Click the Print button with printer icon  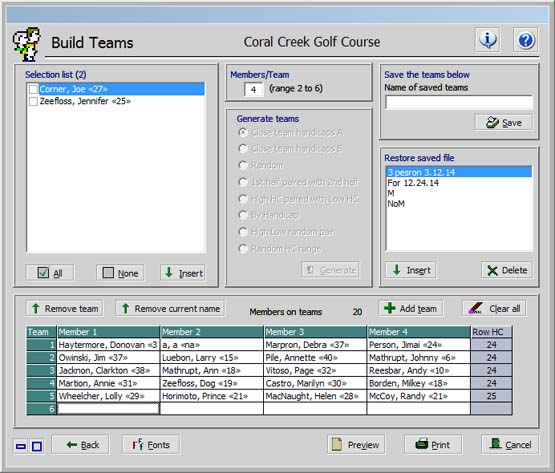tap(433, 444)
